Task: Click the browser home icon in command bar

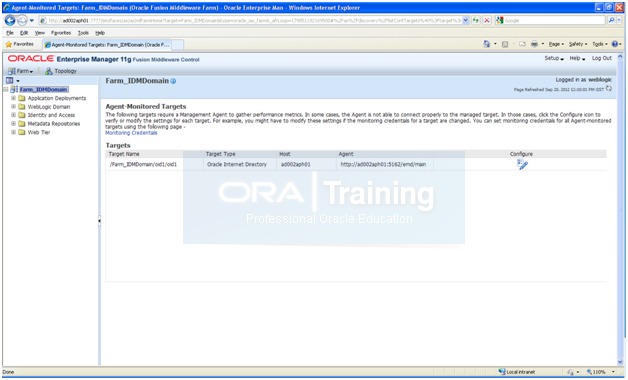Action: (487, 44)
